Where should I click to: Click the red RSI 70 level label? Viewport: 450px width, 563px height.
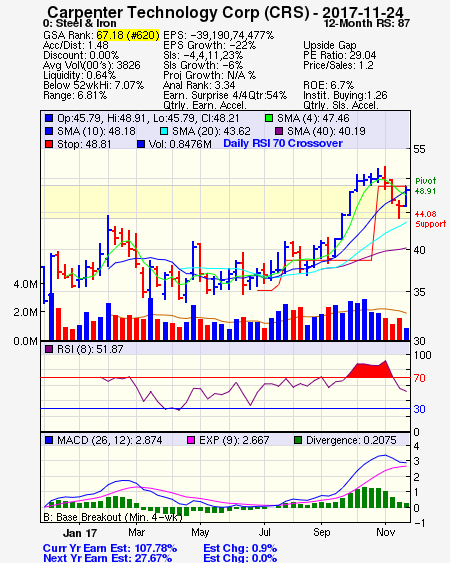419,378
